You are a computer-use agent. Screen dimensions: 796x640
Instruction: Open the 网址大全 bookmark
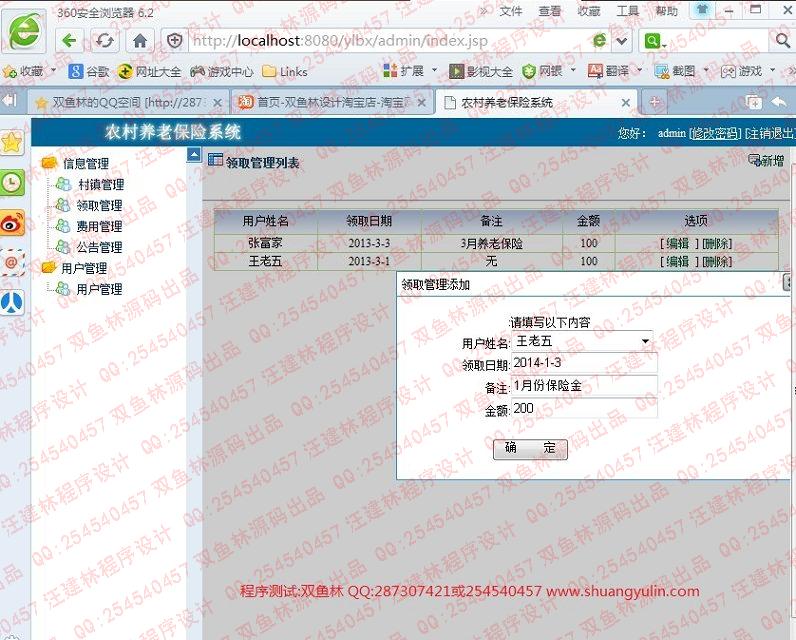149,72
